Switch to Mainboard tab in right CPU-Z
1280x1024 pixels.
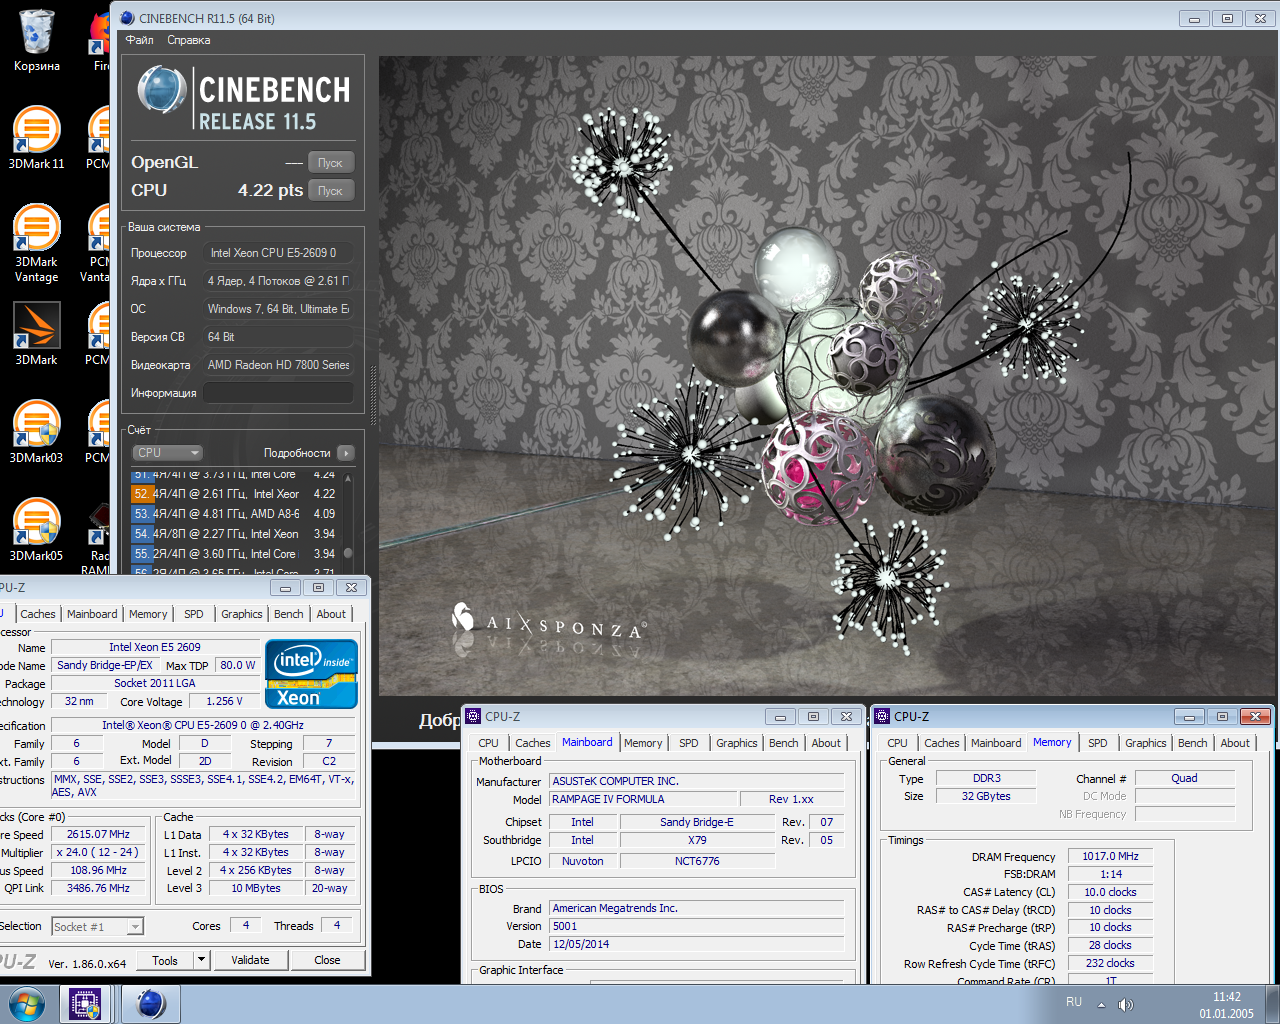(x=996, y=743)
